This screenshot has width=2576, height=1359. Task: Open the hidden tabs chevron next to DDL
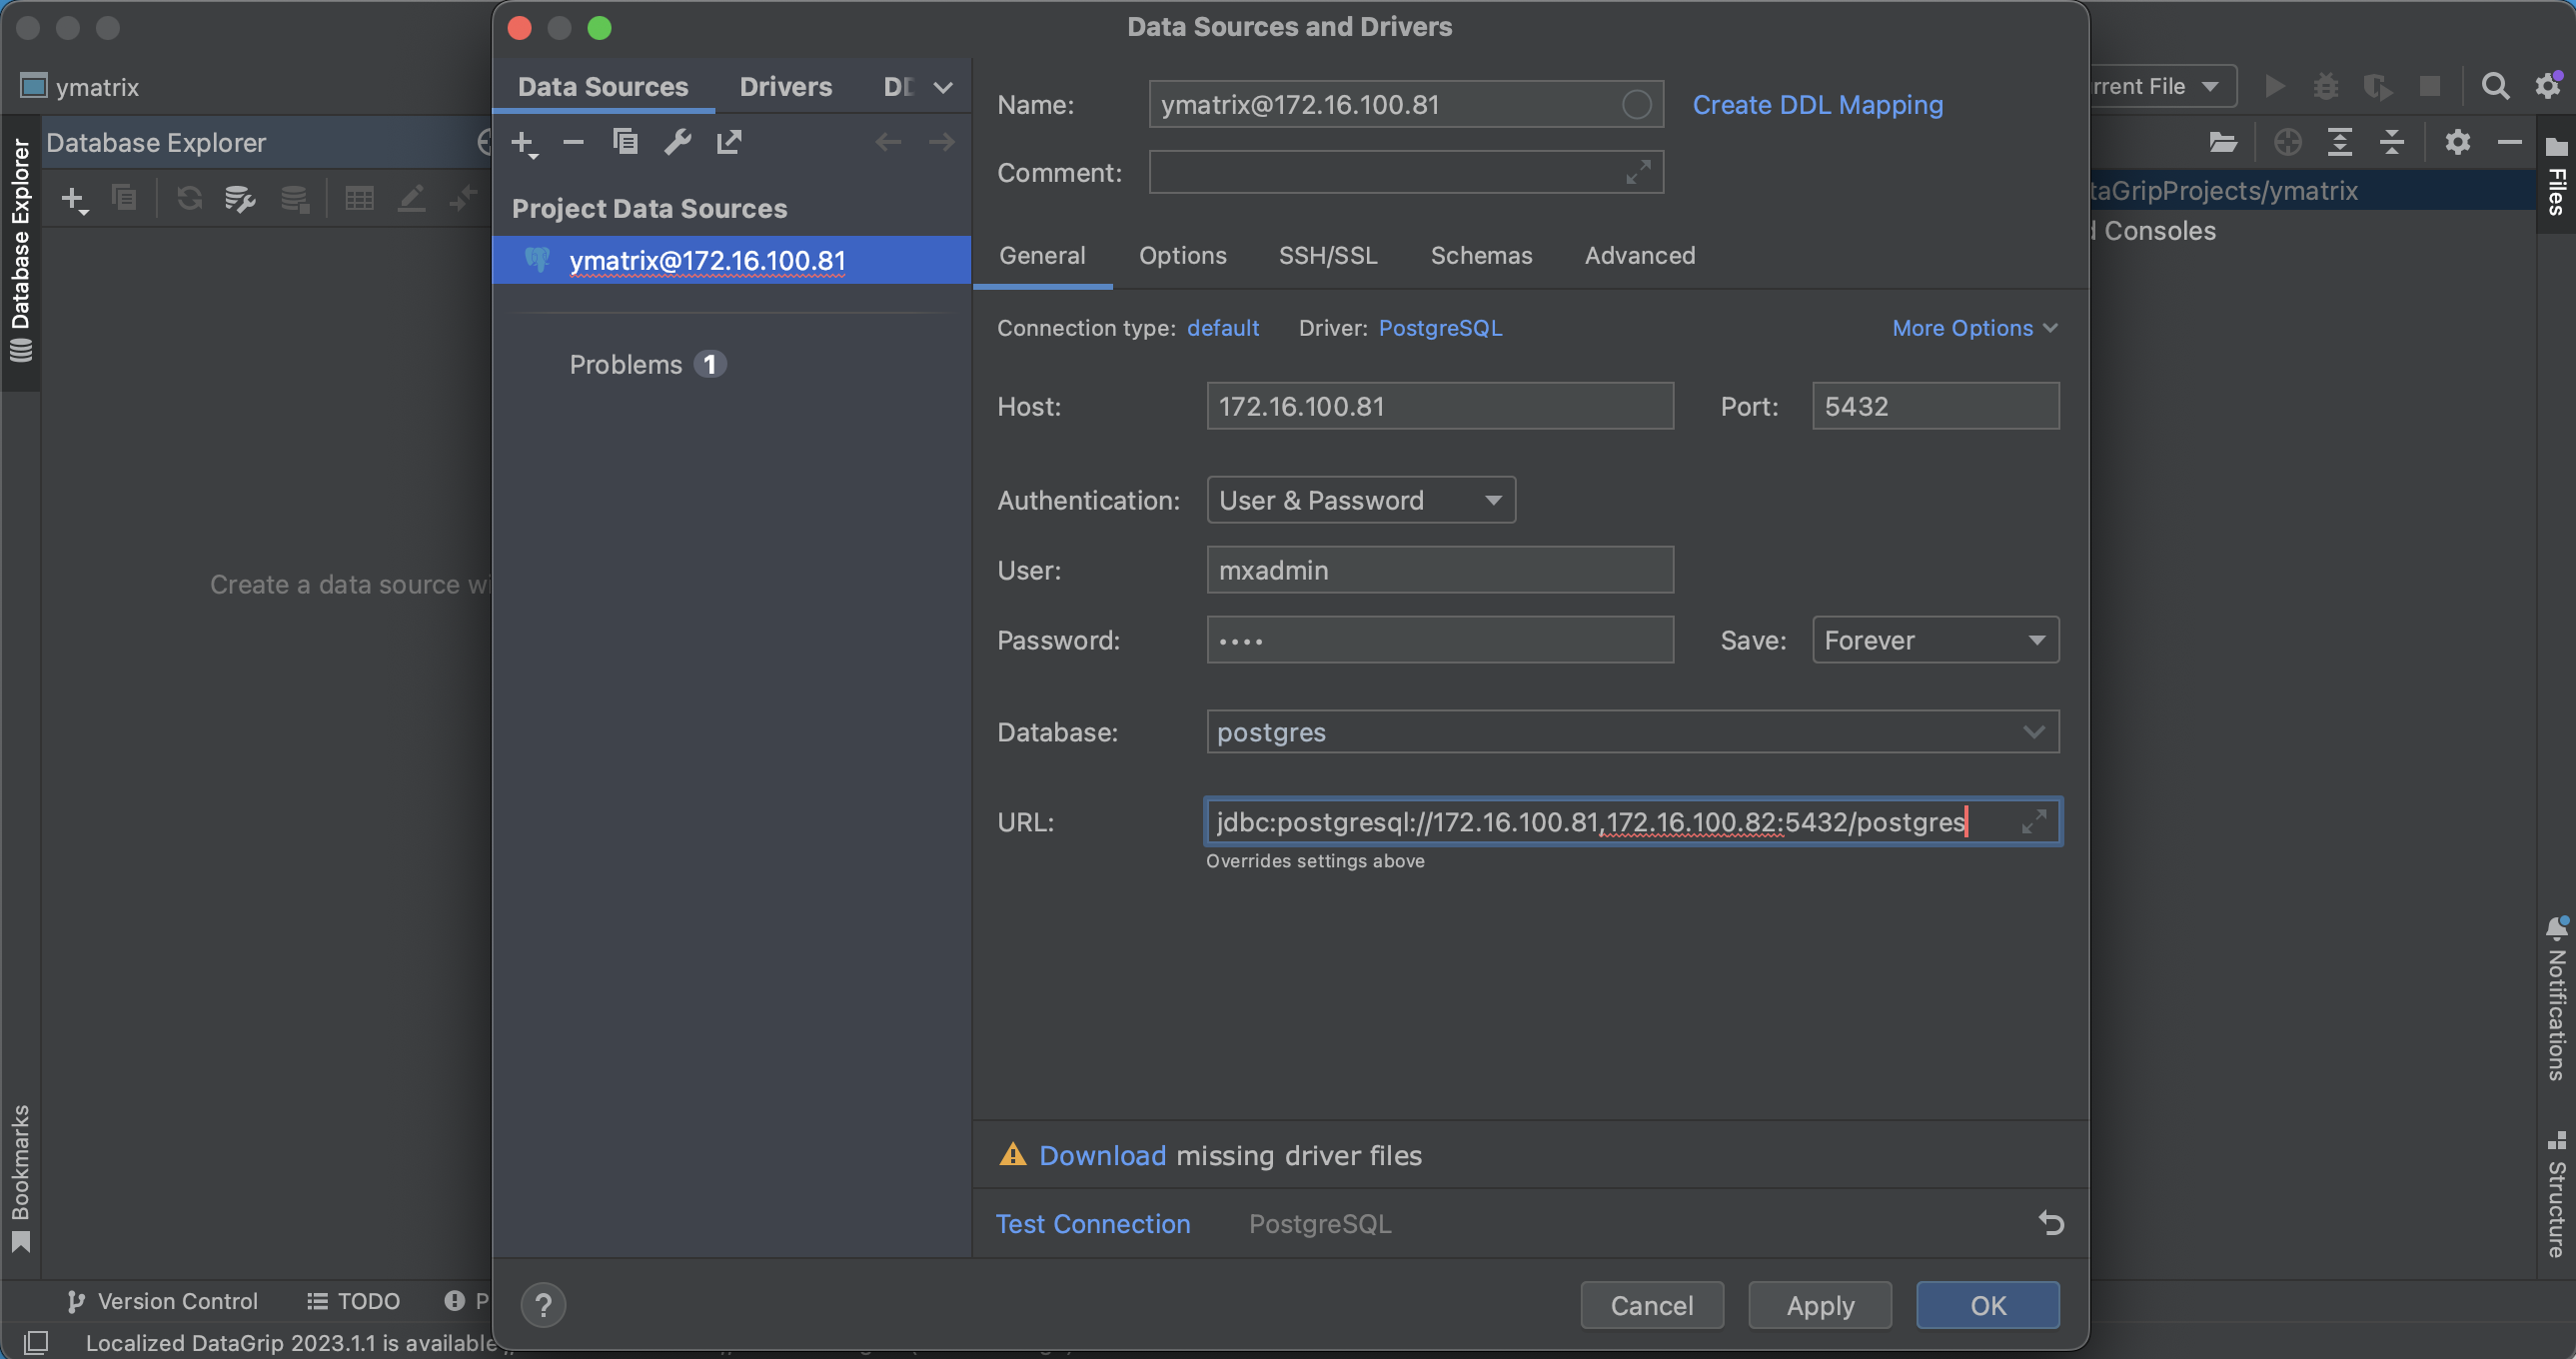point(942,88)
